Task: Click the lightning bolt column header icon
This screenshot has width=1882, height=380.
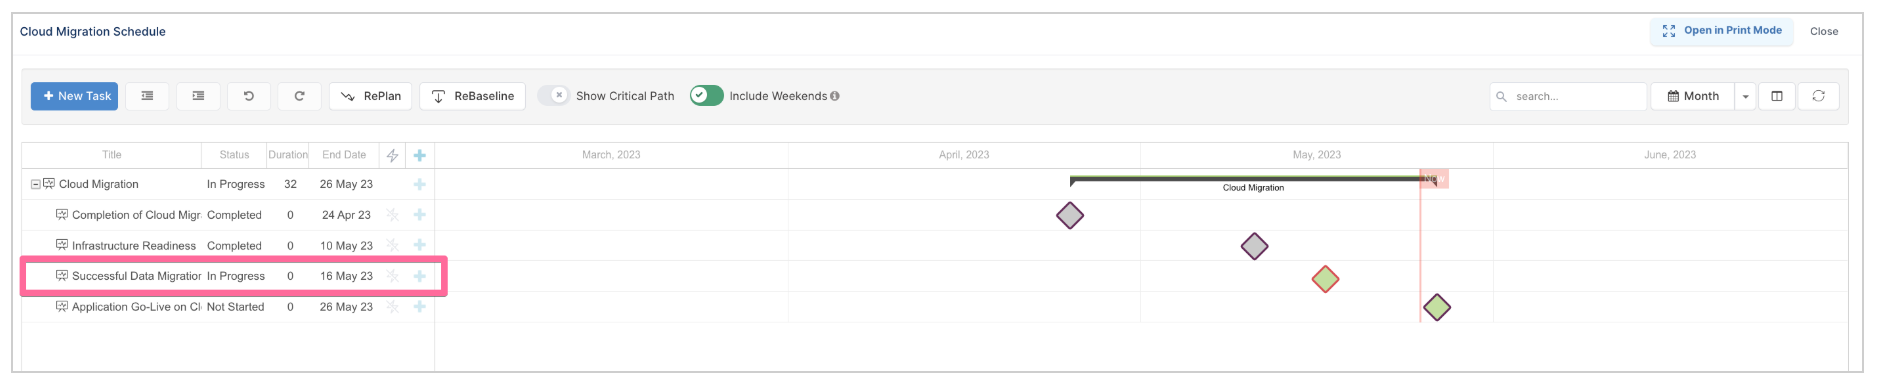Action: click(393, 155)
